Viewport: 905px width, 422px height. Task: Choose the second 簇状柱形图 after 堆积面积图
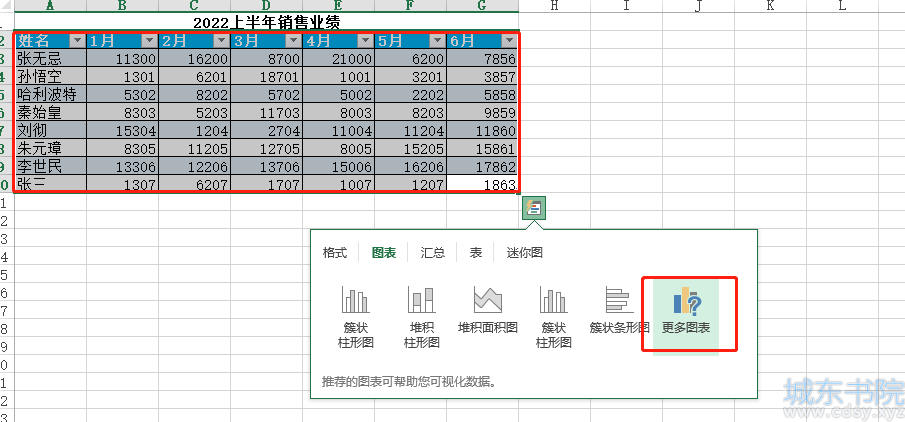[x=554, y=317]
